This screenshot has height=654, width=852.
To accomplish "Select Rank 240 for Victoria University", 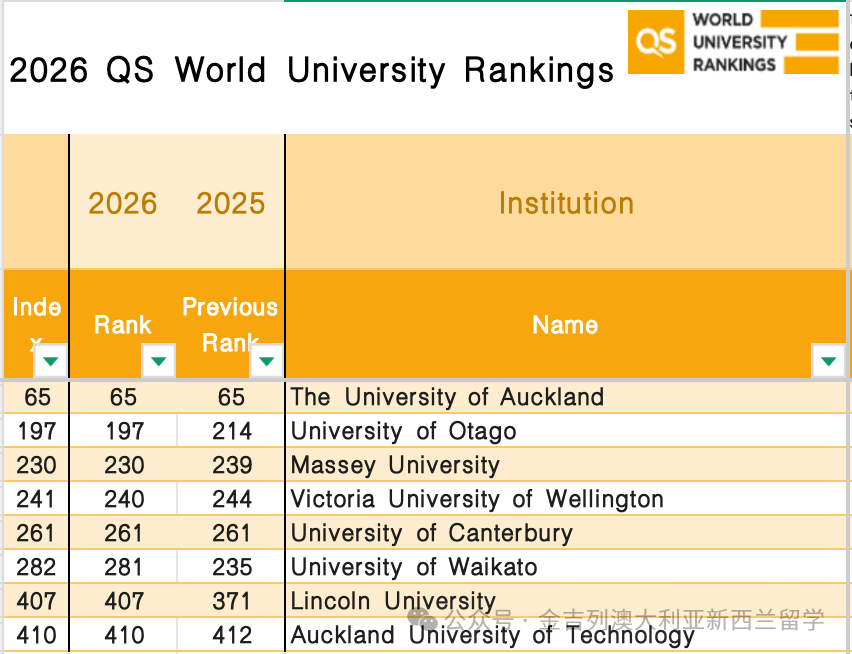I will [x=123, y=499].
